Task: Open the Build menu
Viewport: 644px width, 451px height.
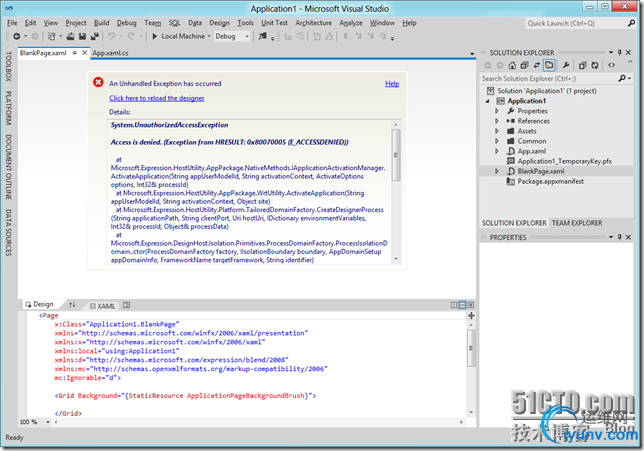Action: pyautogui.click(x=101, y=23)
